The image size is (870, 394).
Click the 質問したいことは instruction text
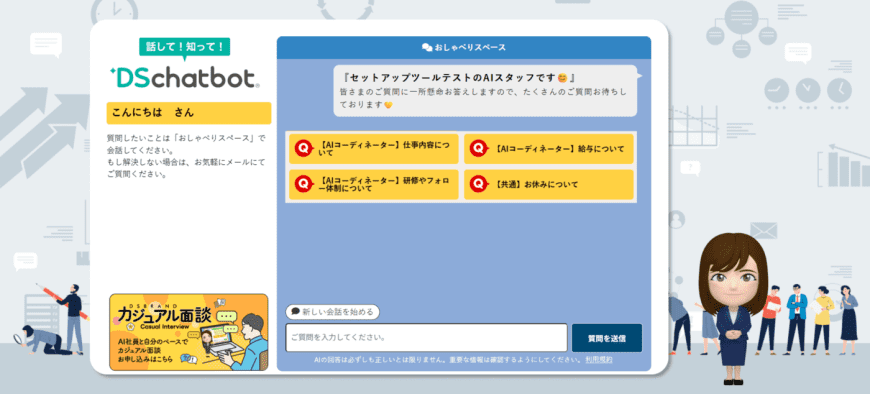[x=186, y=156]
